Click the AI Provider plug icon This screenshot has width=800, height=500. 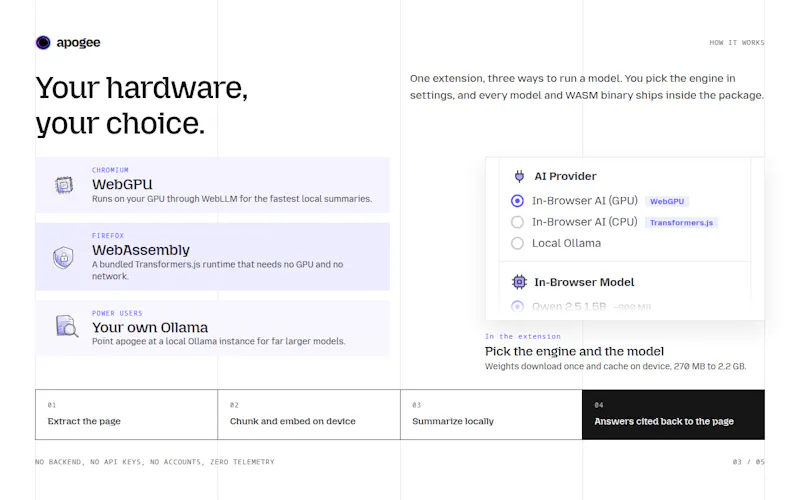point(519,177)
